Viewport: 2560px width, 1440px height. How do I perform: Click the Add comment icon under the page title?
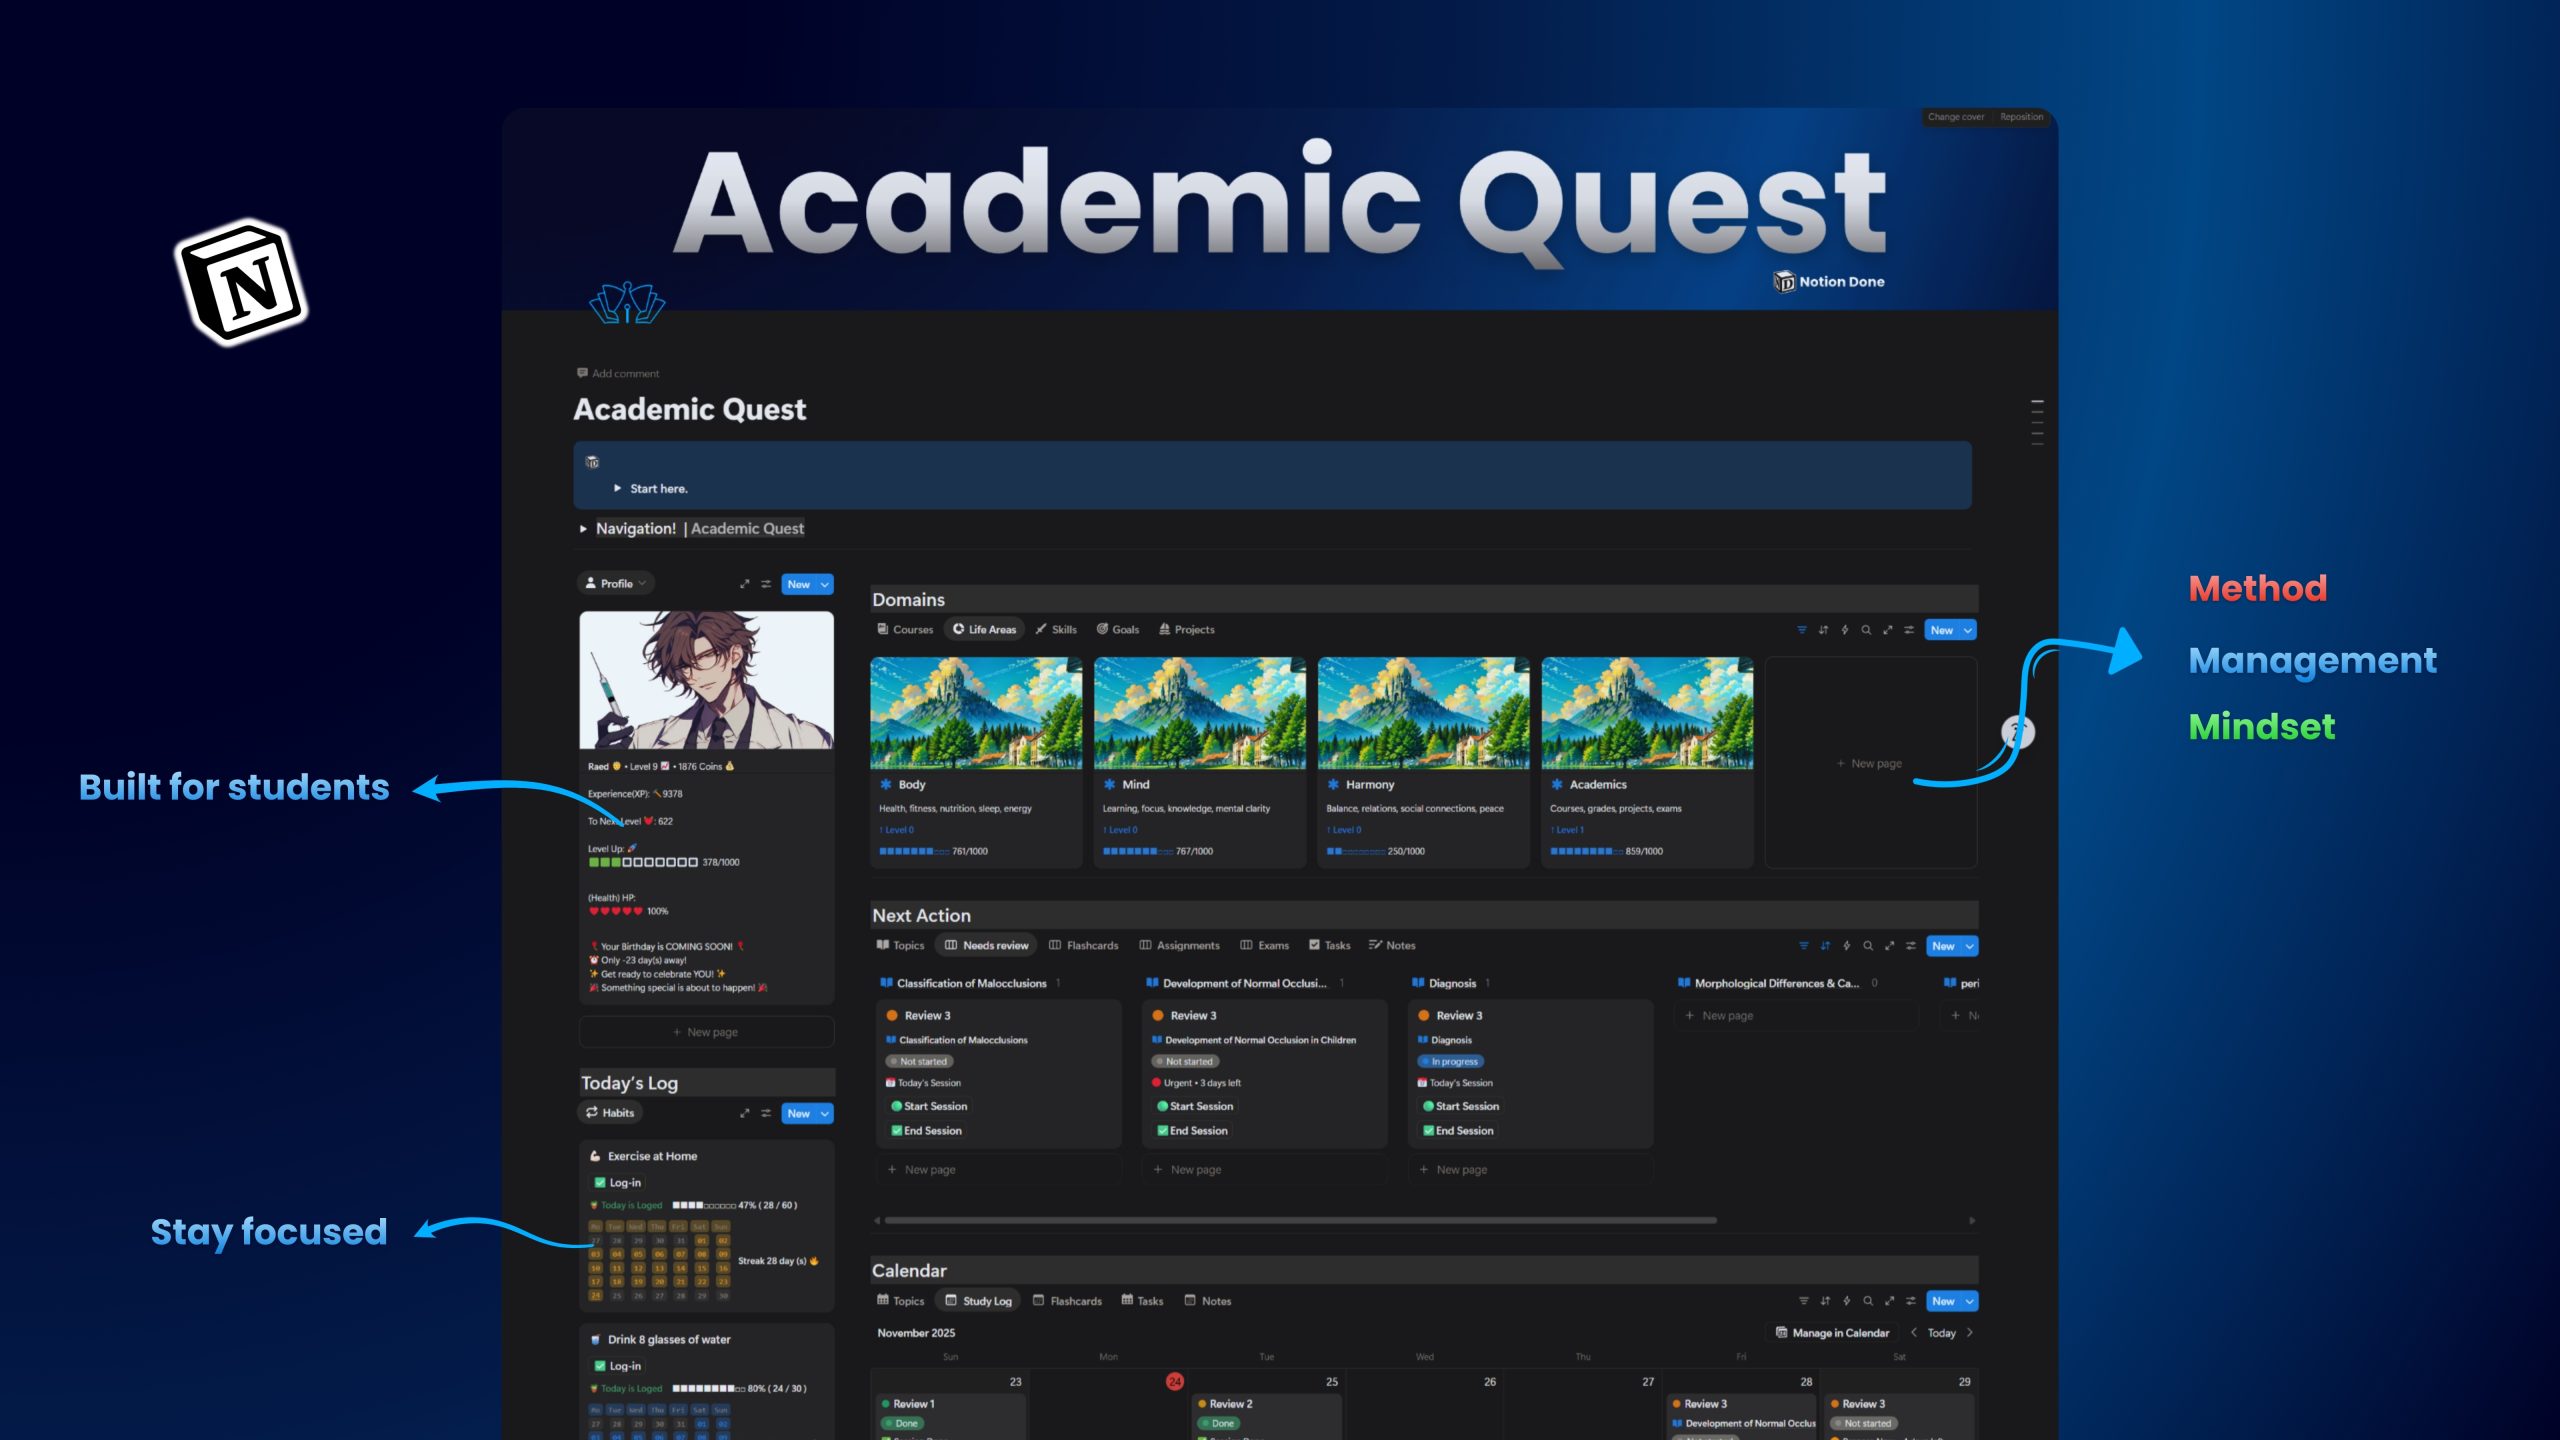(584, 373)
